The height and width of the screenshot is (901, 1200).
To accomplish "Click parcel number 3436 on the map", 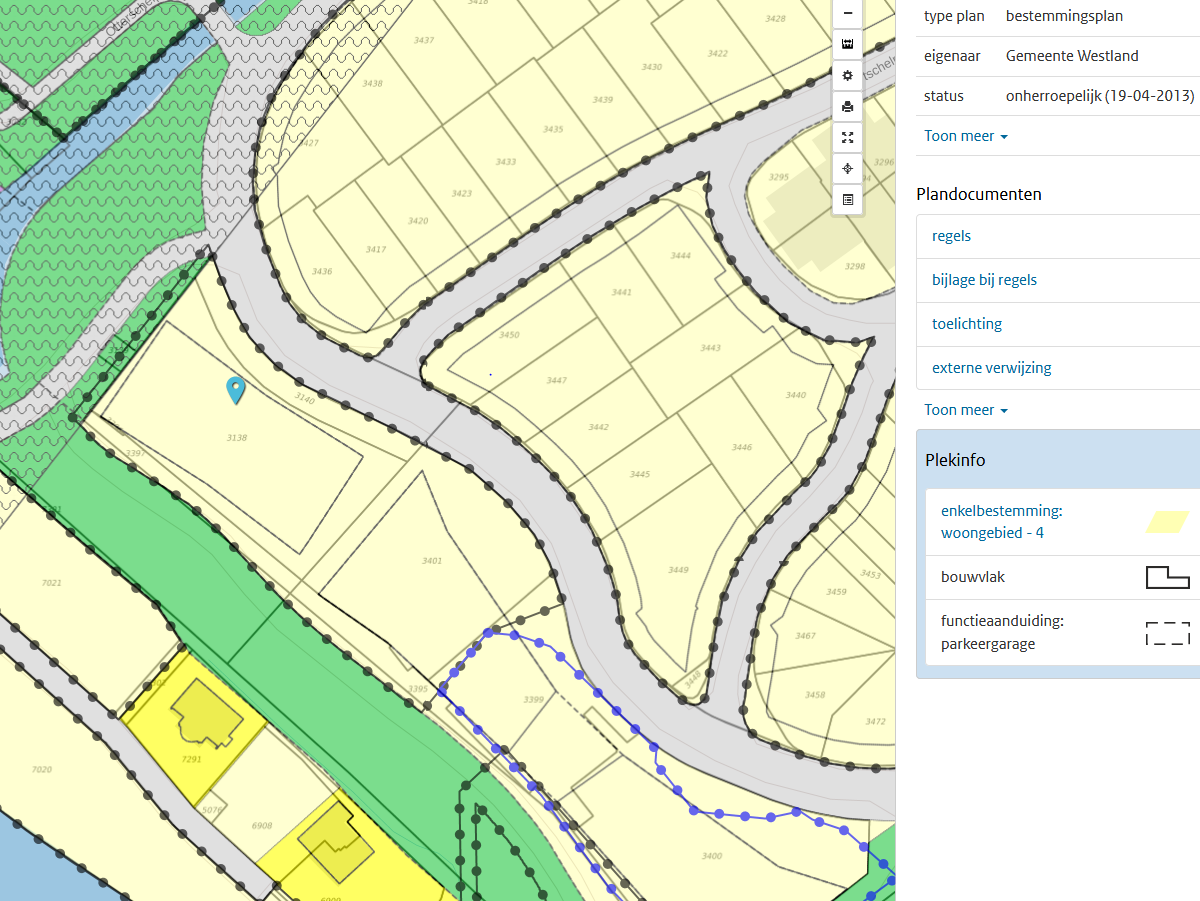I will pos(322,272).
